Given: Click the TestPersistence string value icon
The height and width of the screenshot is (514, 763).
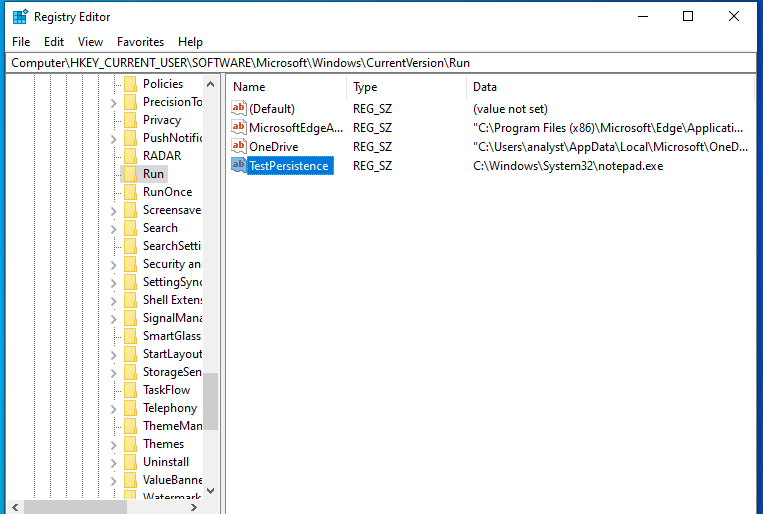Looking at the screenshot, I should coord(239,165).
